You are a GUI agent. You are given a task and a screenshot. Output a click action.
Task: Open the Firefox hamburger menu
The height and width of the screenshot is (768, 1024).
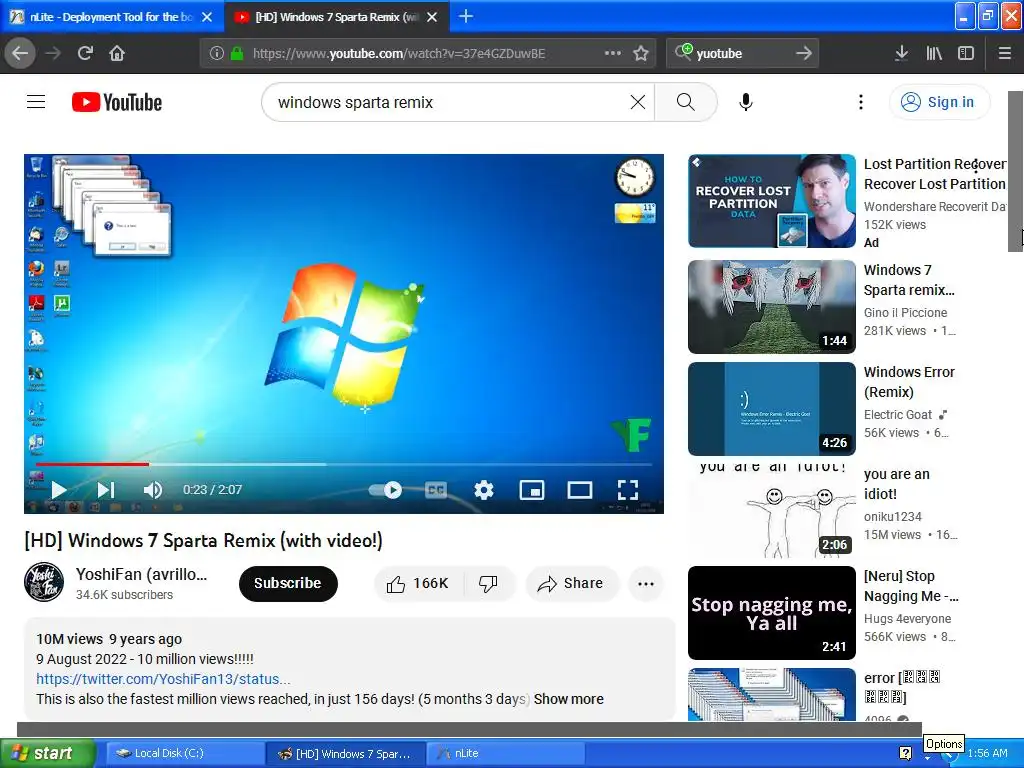[x=1005, y=53]
